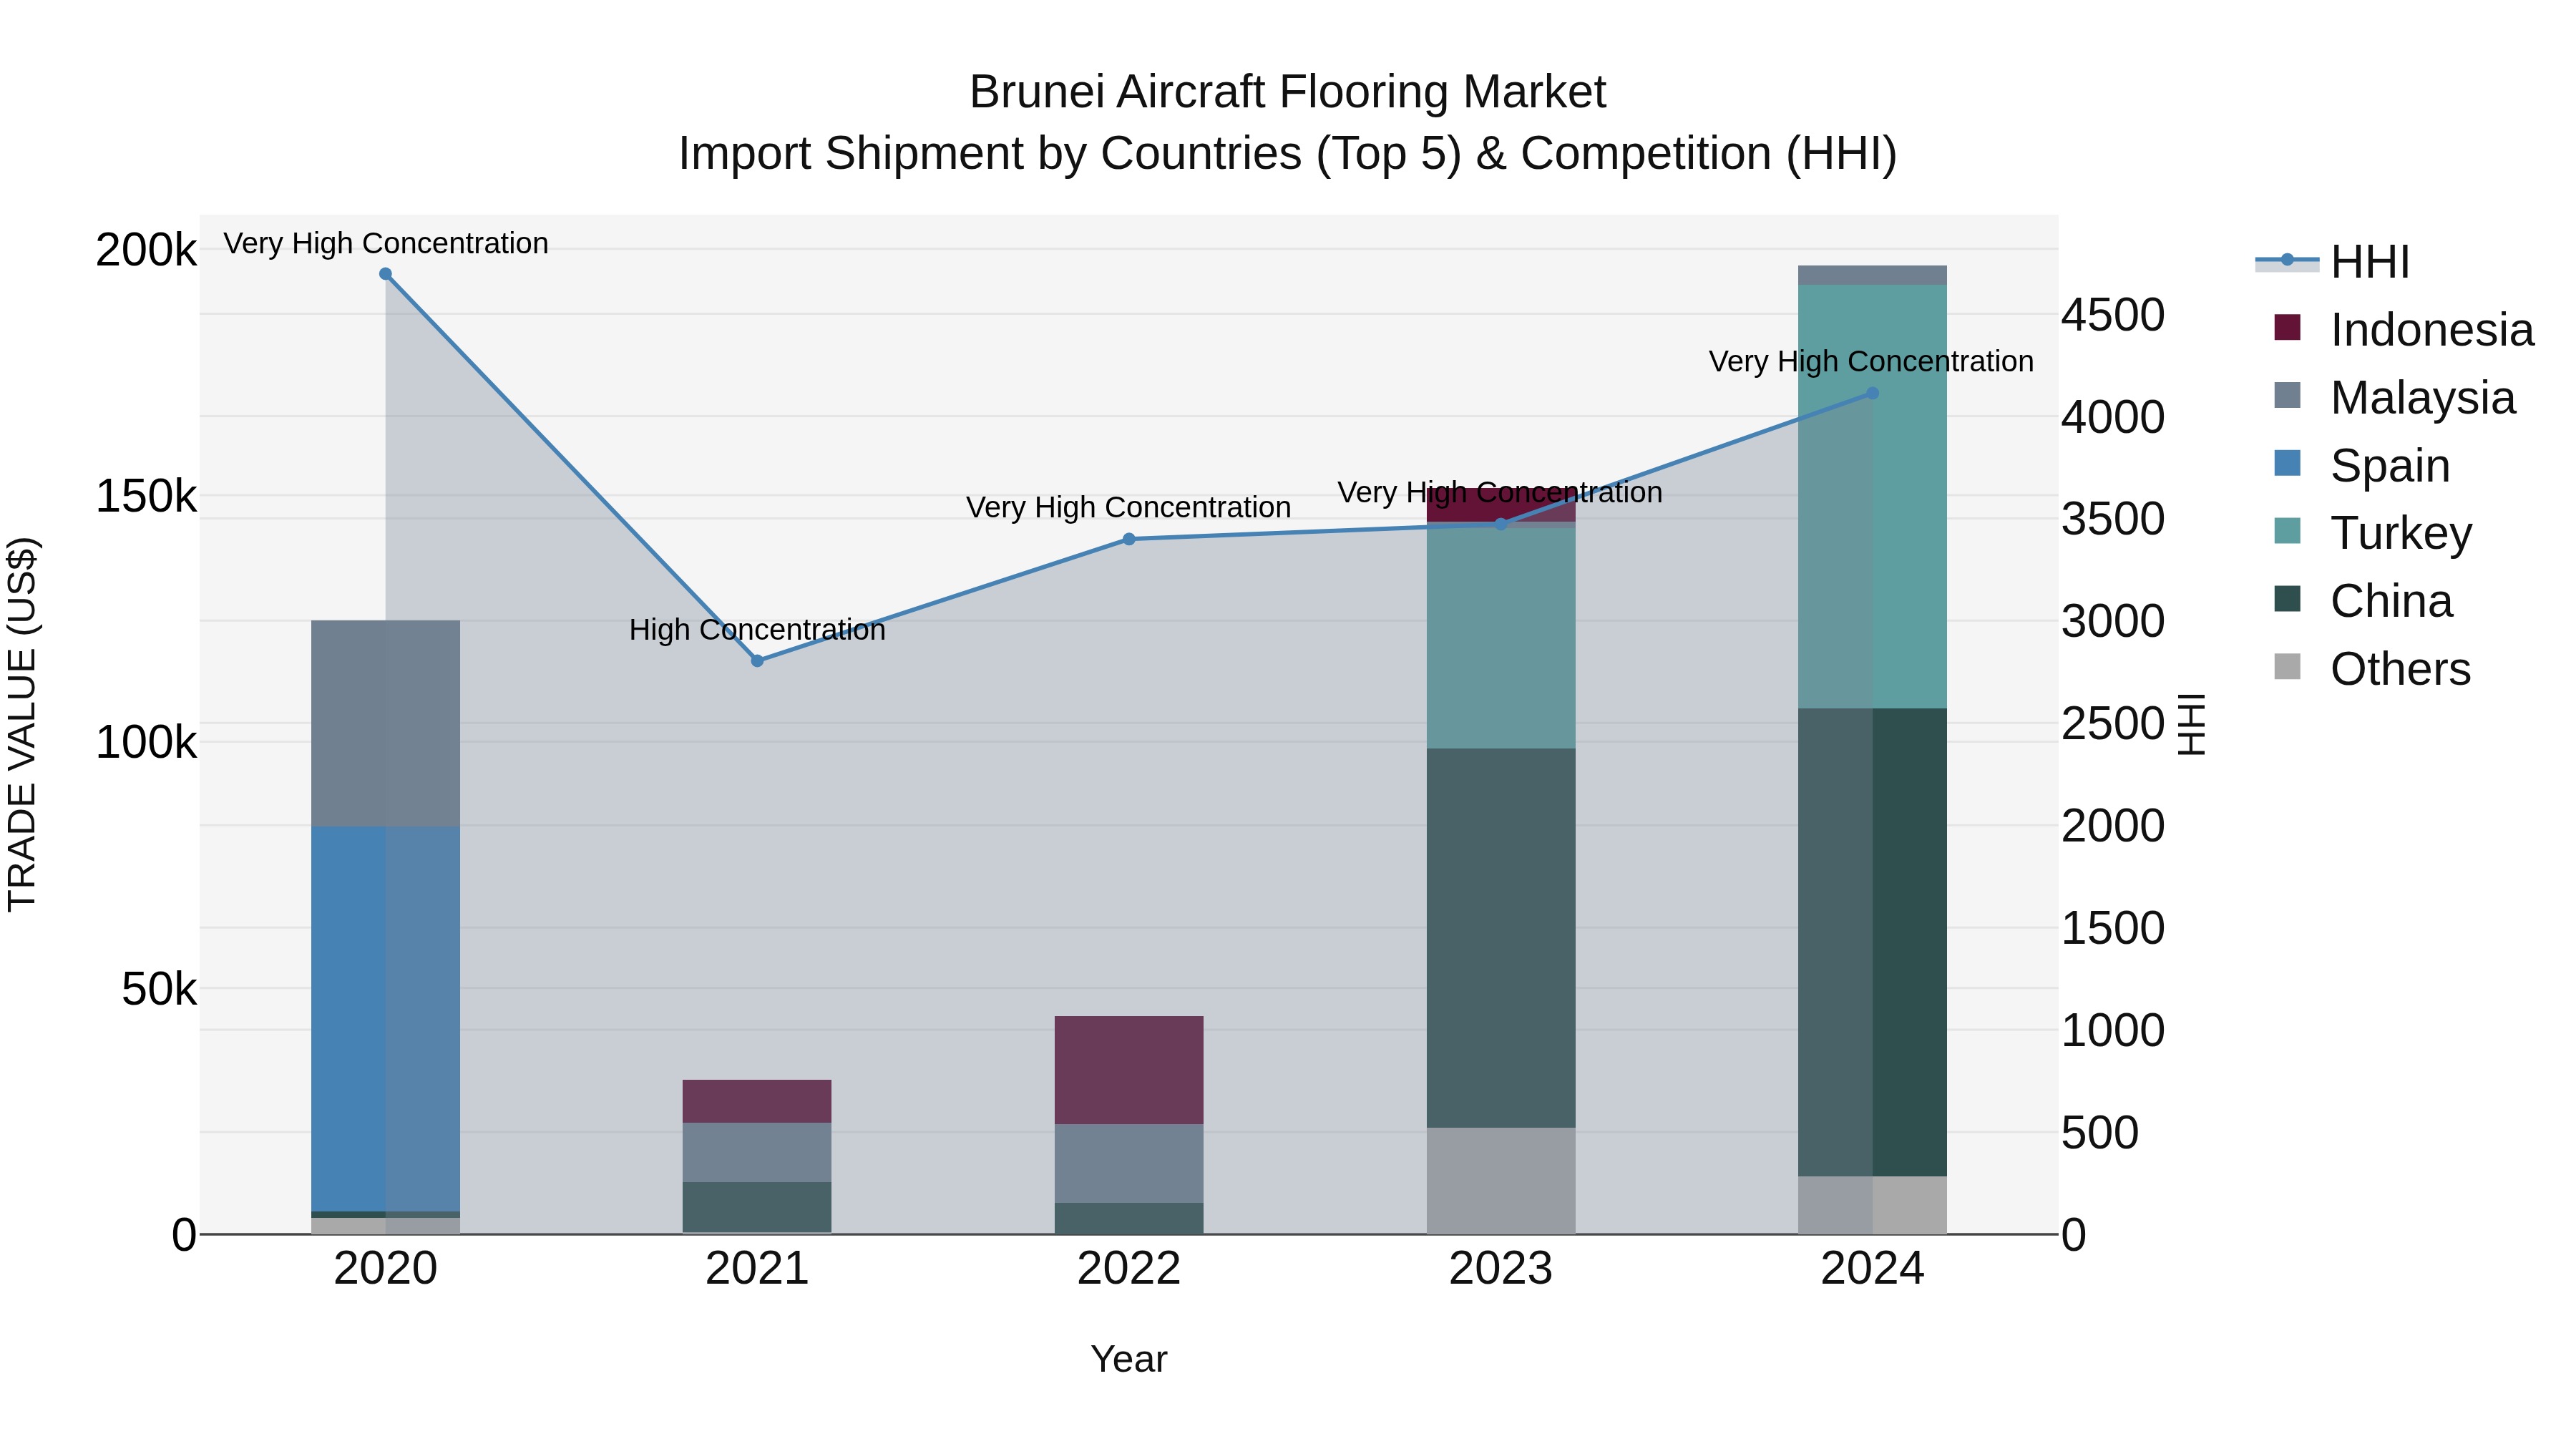The image size is (2576, 1449).
Task: Click the 2020 x-axis tick label
Action: (386, 1269)
